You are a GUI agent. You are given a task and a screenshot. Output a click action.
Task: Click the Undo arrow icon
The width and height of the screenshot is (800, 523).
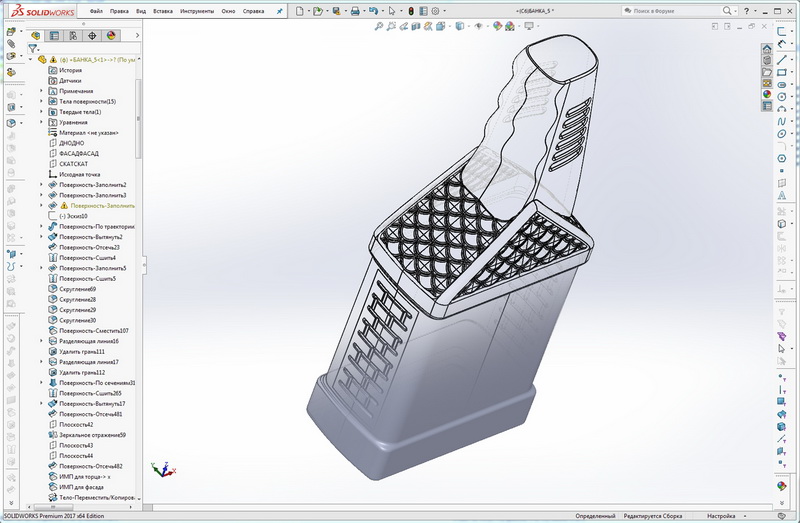373,11
